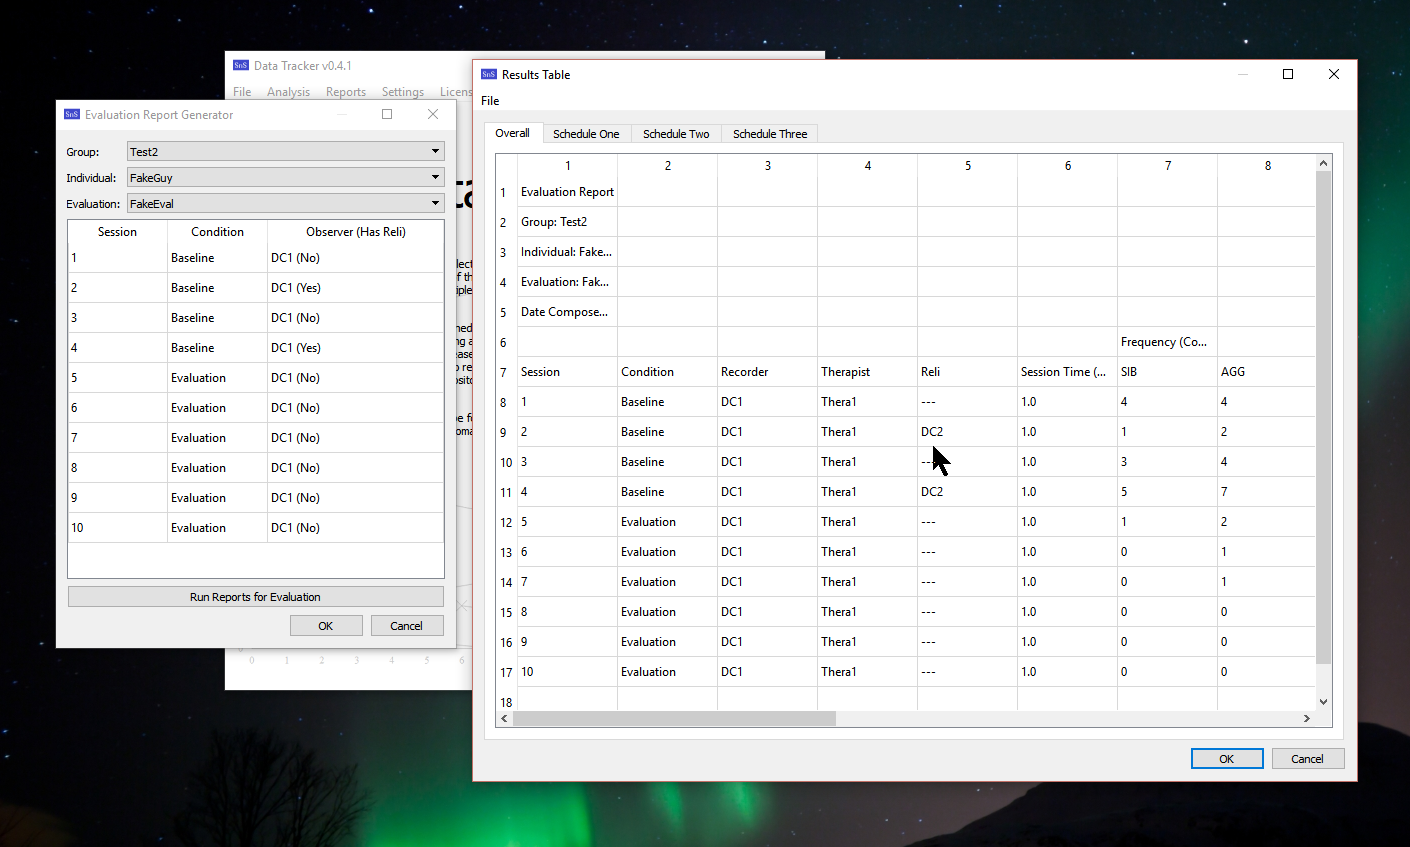Close the Evaluation Report Generator dialog
Image resolution: width=1410 pixels, height=847 pixels.
click(x=433, y=114)
